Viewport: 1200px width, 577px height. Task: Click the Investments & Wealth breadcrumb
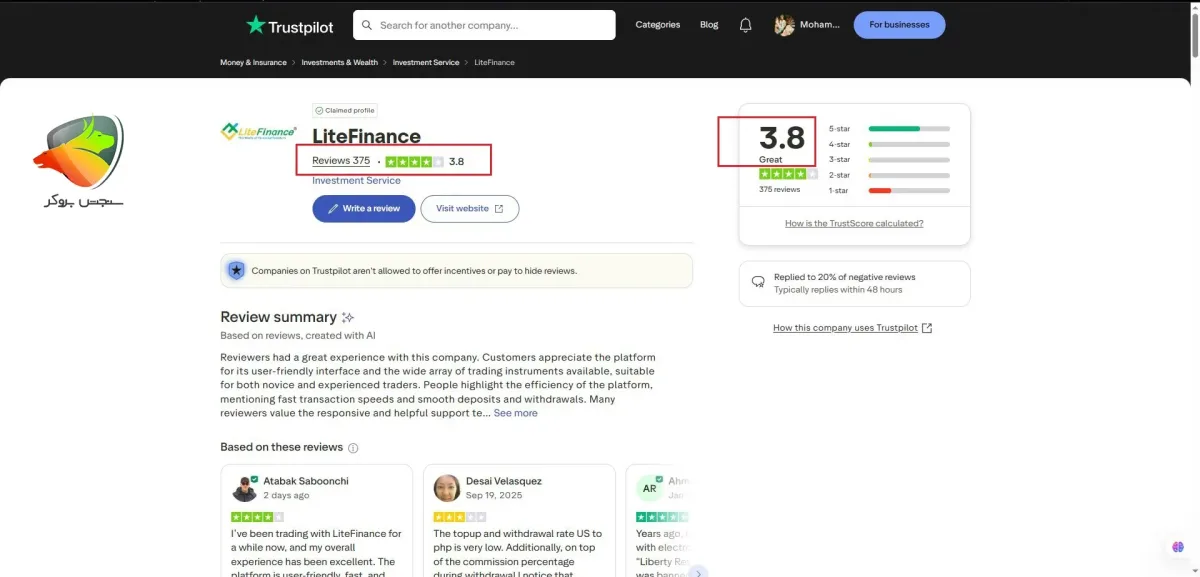[x=340, y=62]
